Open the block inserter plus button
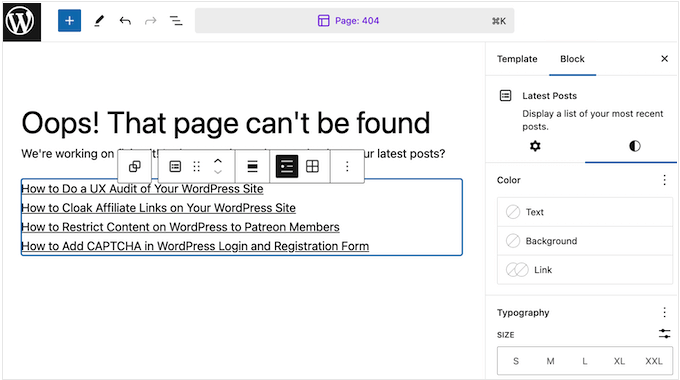 [69, 21]
